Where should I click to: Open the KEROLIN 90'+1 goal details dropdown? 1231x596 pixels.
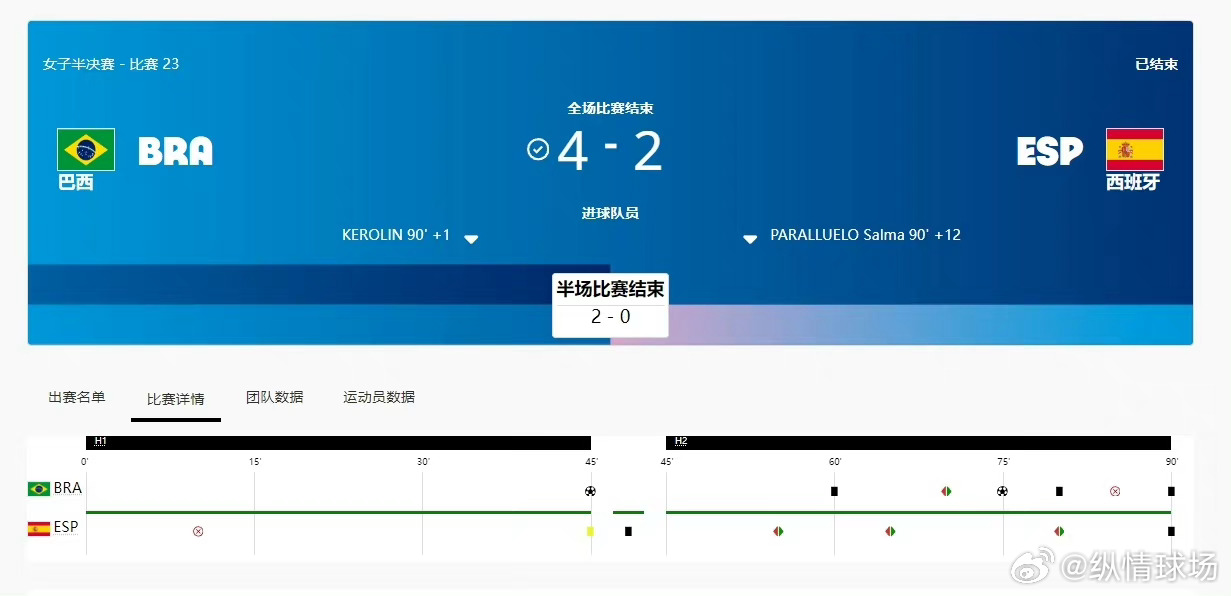[471, 238]
